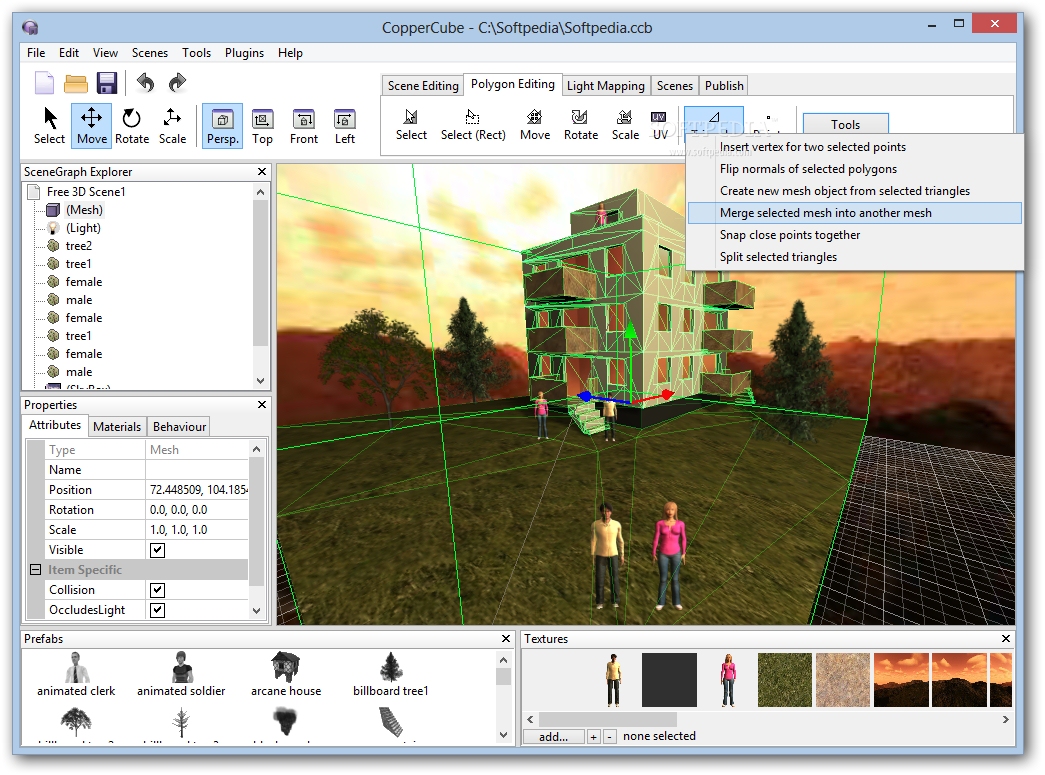The width and height of the screenshot is (1045, 775).
Task: Switch to Top camera view
Action: tap(263, 125)
